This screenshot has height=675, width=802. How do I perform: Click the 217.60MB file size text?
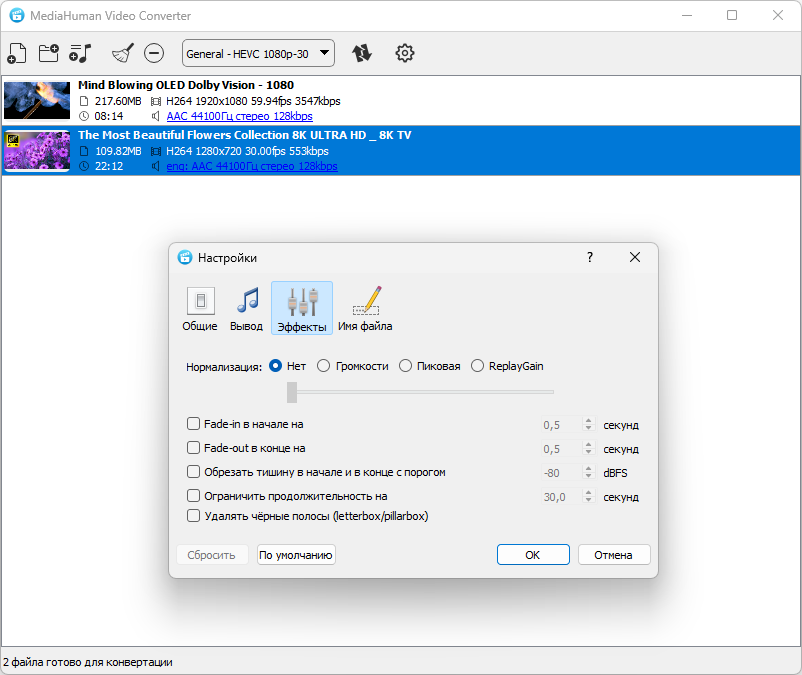coord(118,101)
